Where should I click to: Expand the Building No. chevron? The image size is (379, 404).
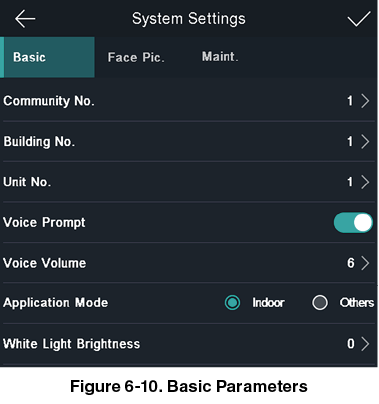[x=365, y=142]
